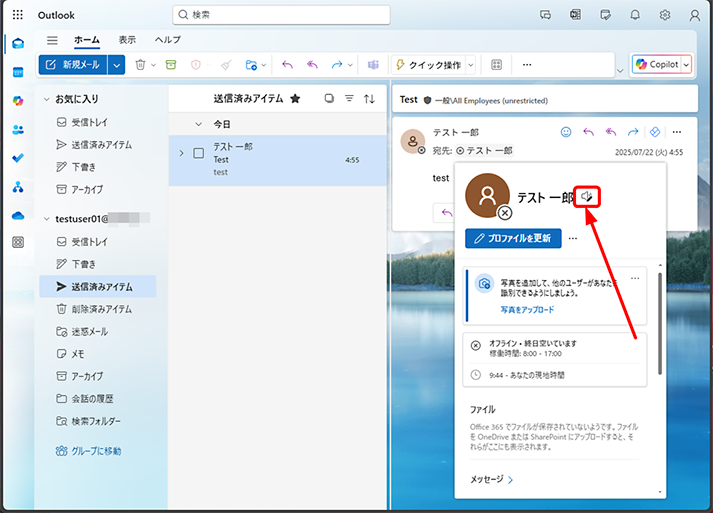
Task: Click the archive icon in toolbar
Action: pos(171,65)
